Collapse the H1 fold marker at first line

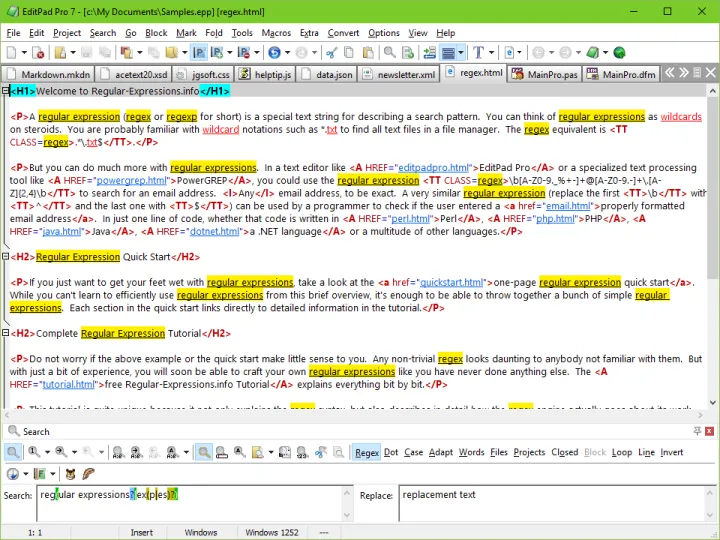click(5, 91)
